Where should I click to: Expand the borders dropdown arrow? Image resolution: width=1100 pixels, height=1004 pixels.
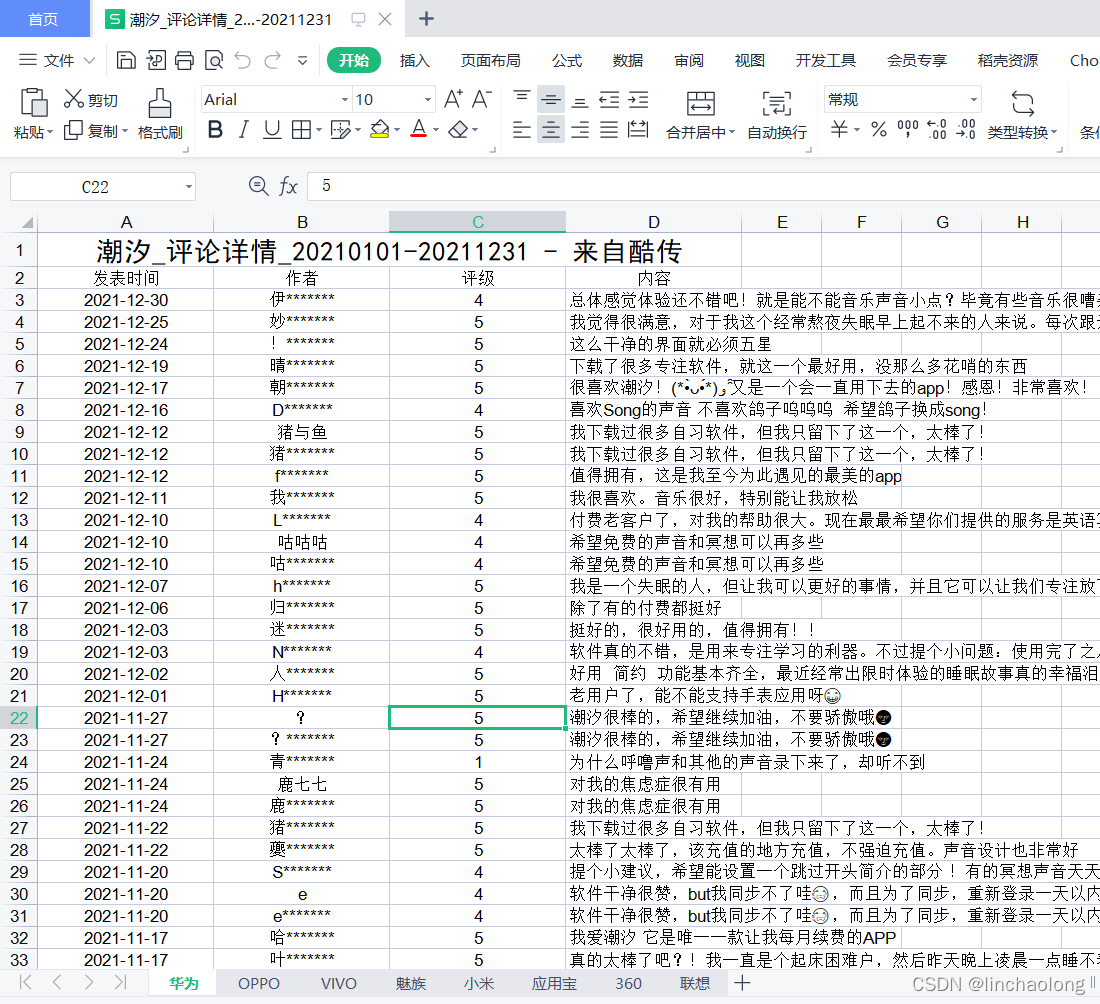click(318, 130)
